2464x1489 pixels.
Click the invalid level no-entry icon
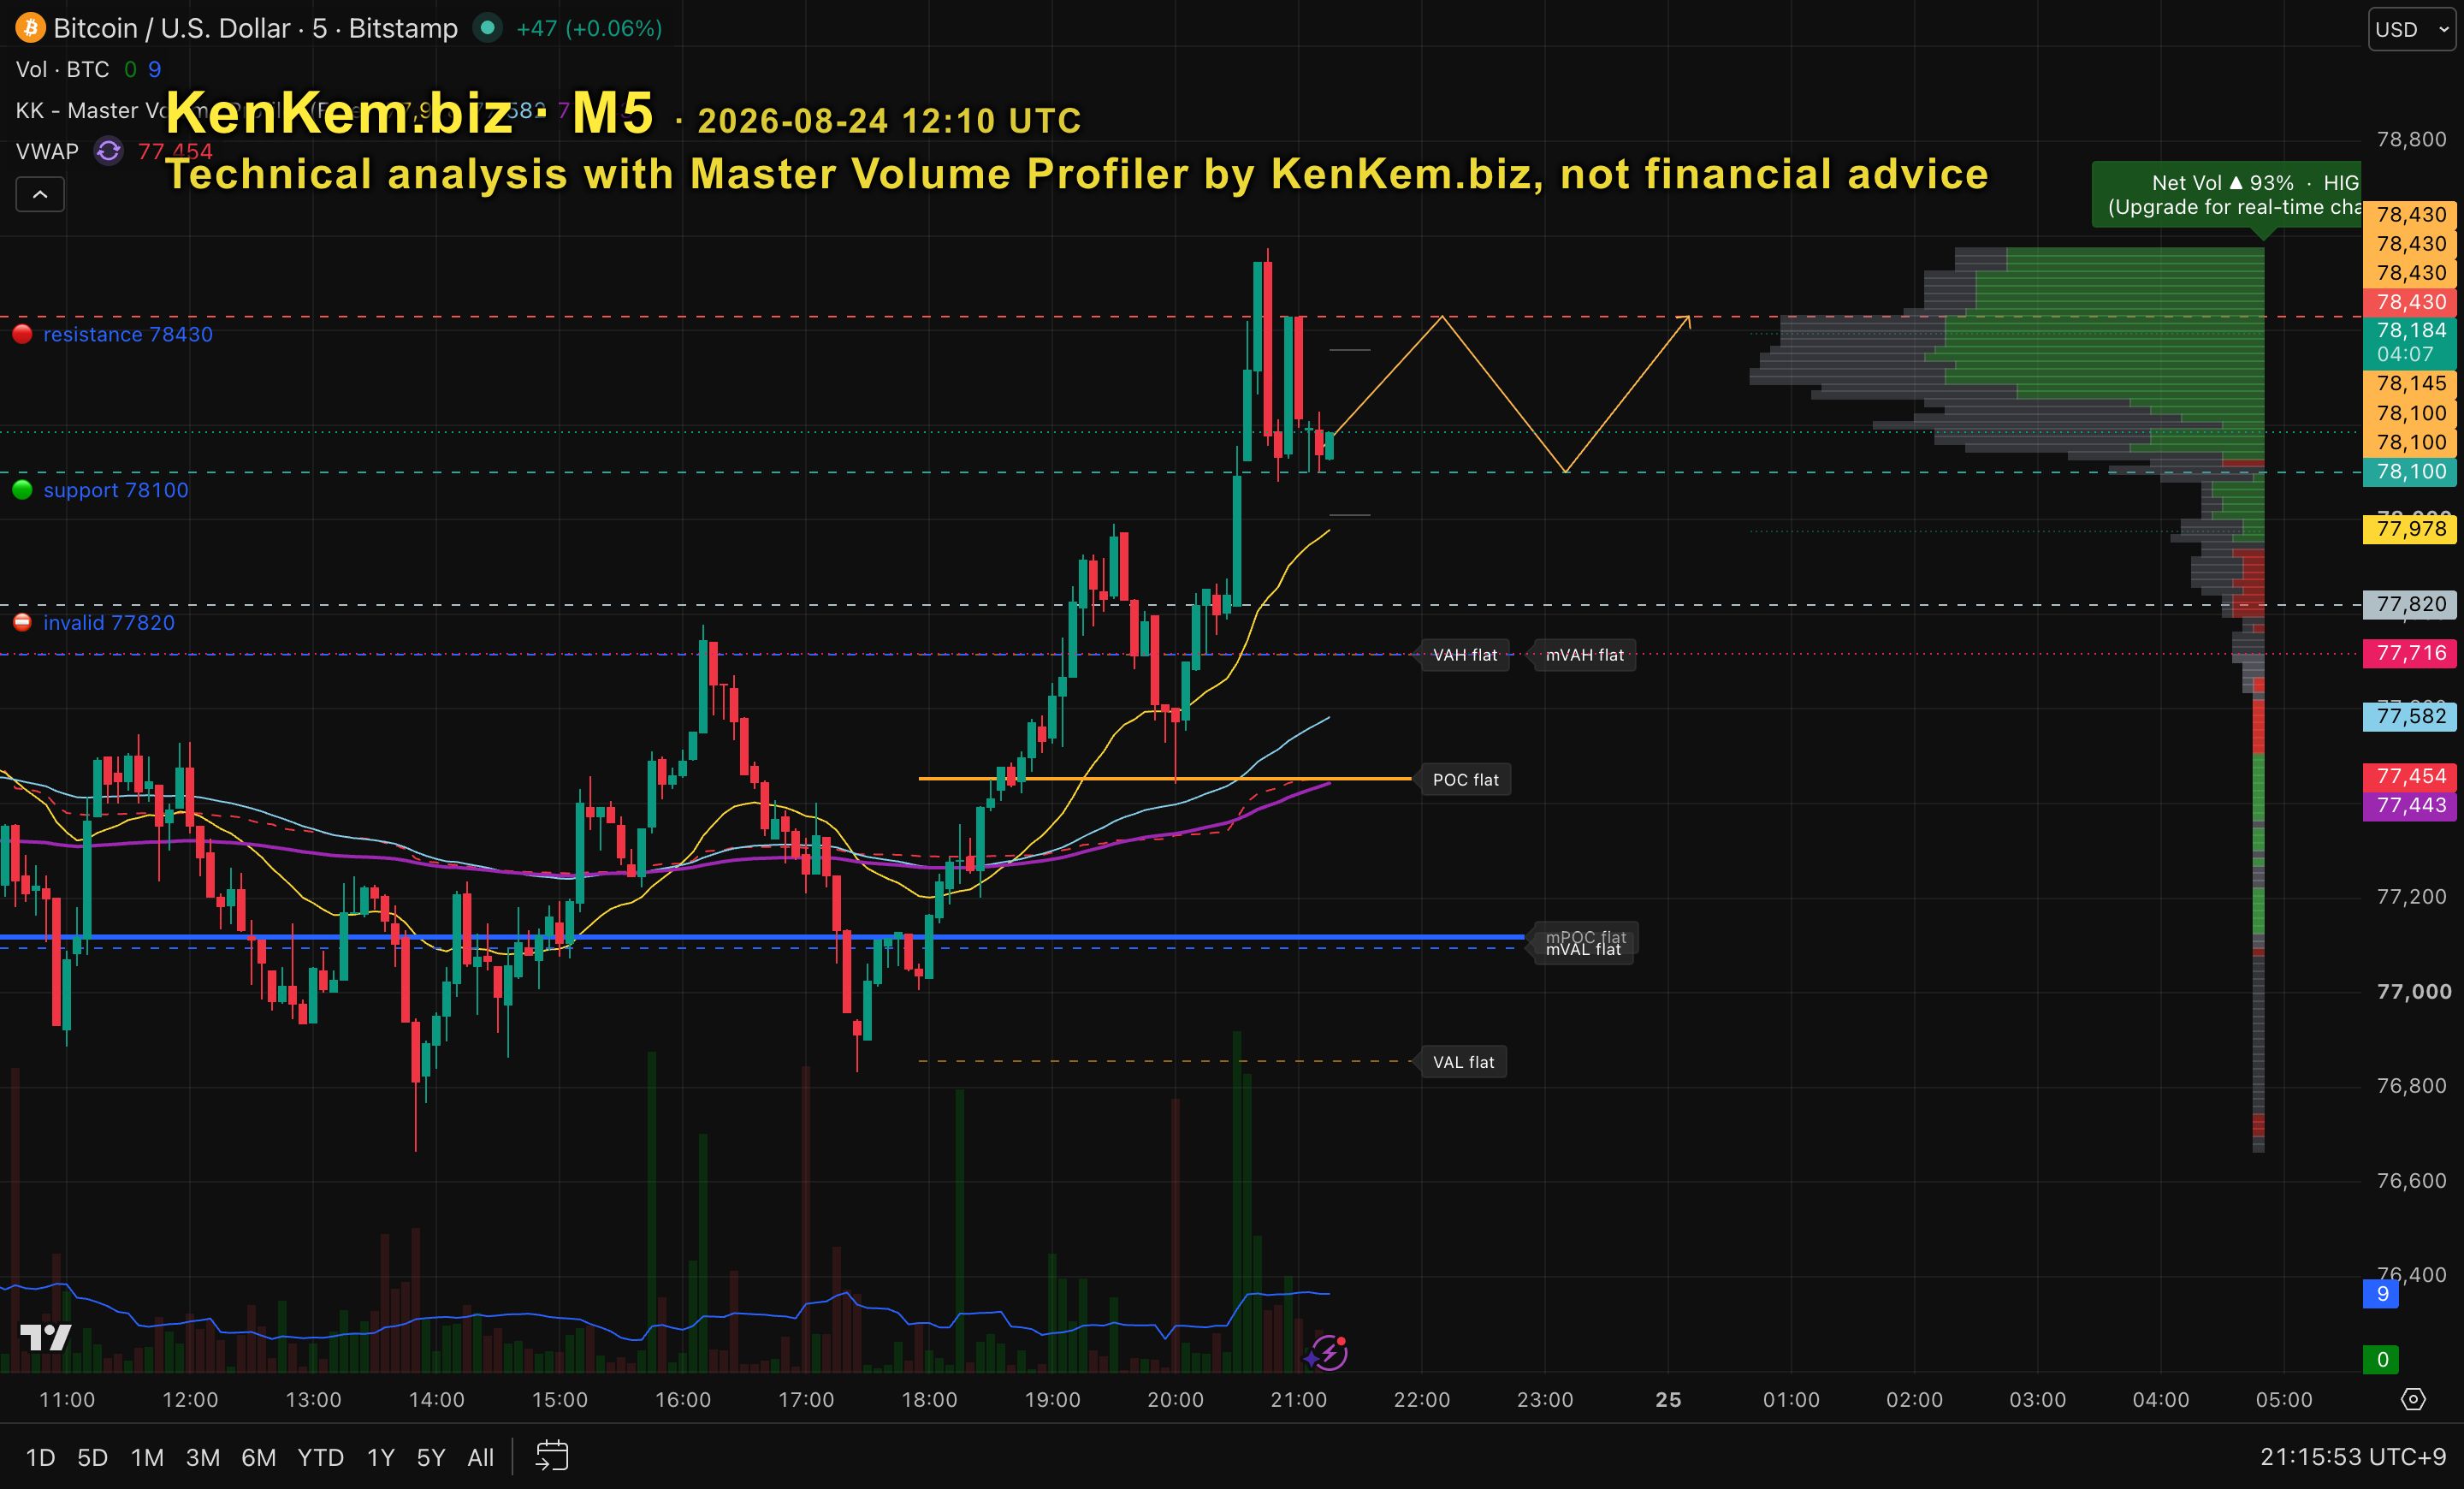point(22,622)
